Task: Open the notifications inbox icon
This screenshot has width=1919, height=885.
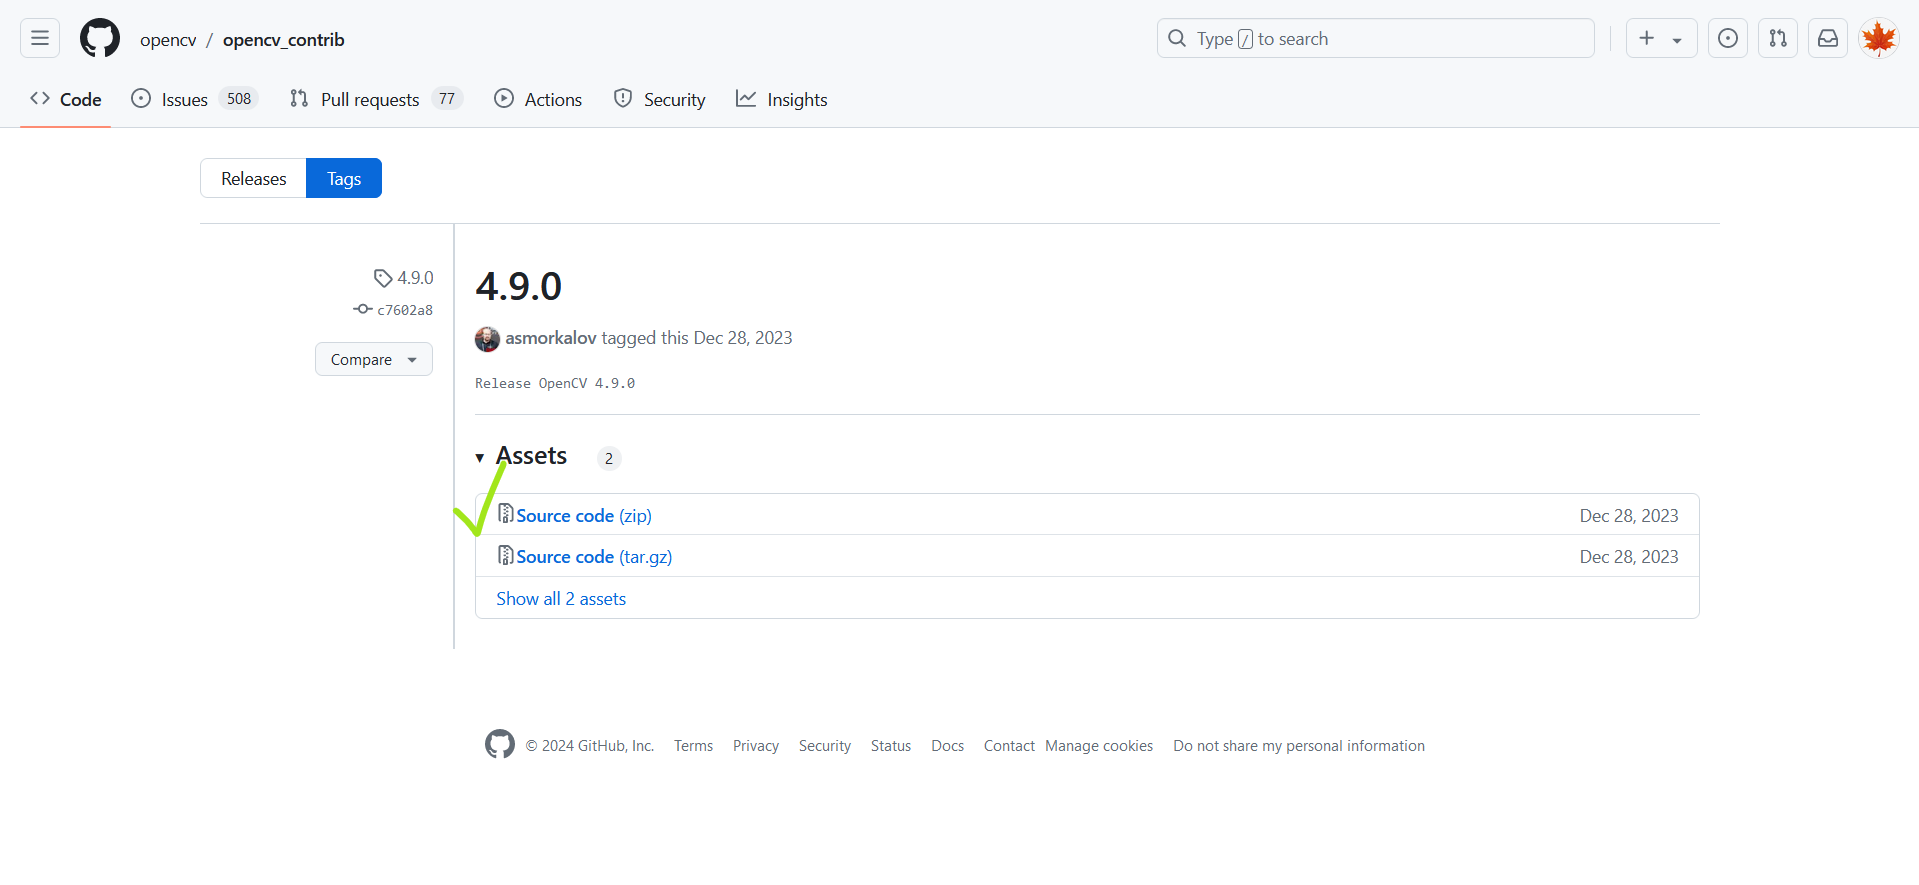Action: pos(1827,39)
